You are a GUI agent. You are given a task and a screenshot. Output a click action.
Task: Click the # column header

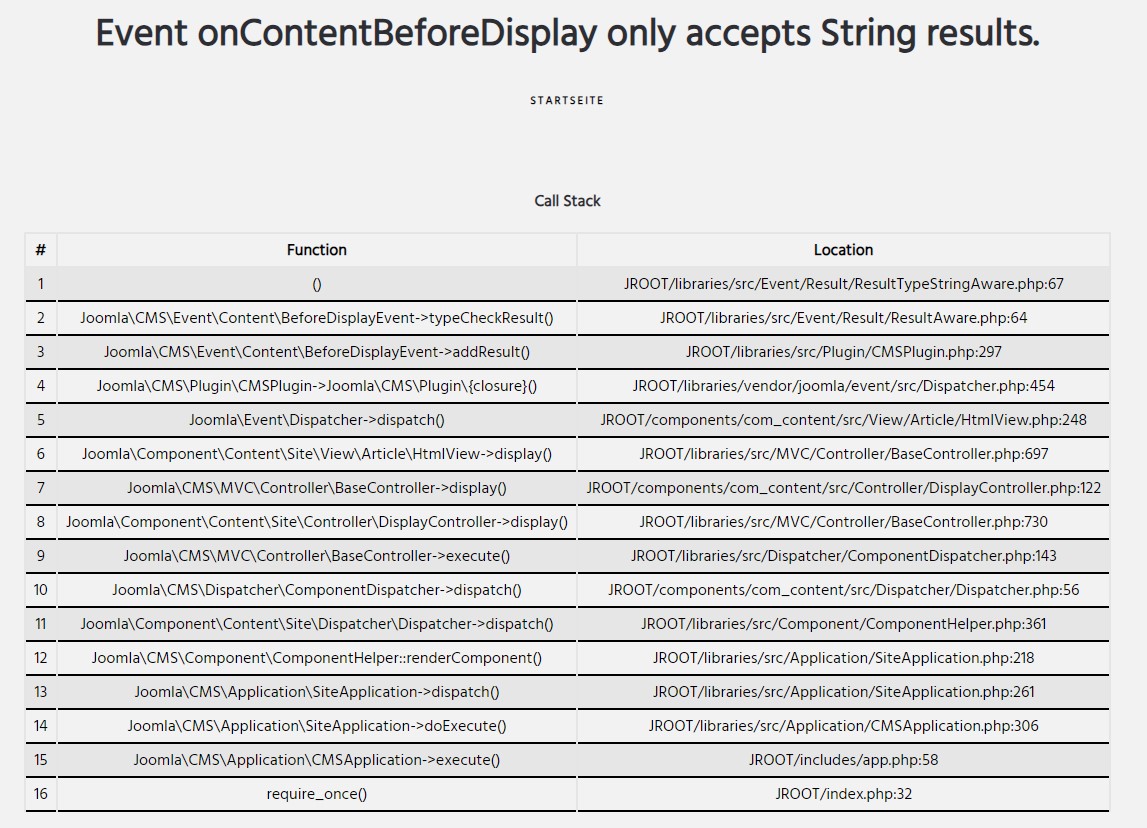coord(41,250)
